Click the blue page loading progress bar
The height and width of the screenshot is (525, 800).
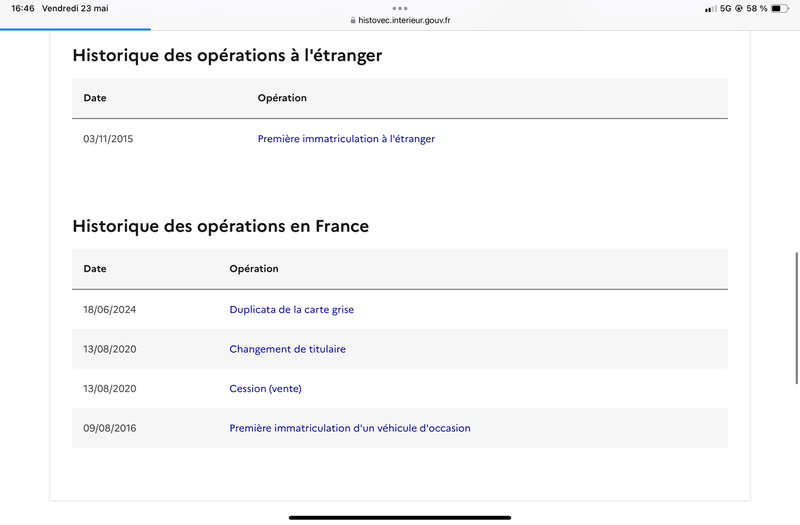click(x=76, y=29)
